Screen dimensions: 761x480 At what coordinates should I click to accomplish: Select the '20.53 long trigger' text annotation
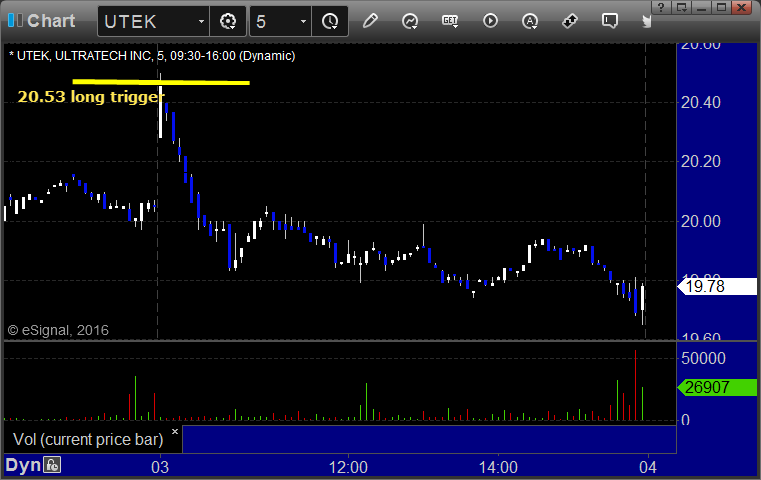tap(91, 97)
